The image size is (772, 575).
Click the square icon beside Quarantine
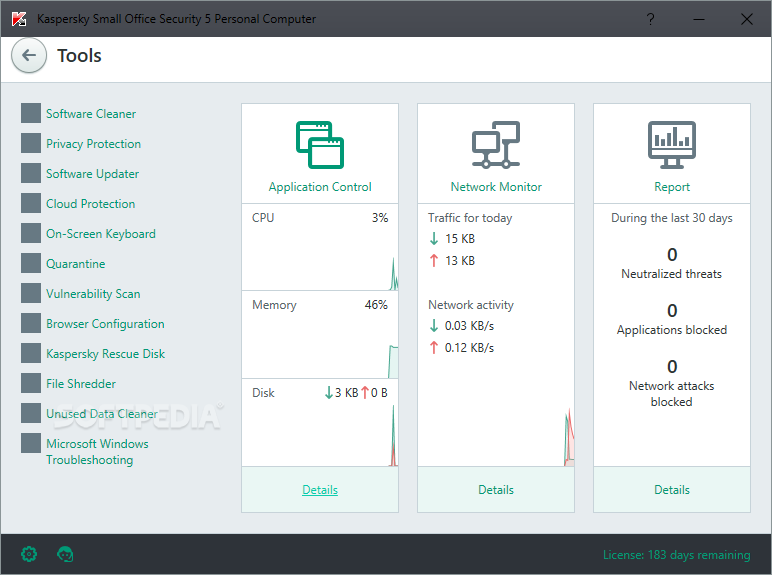[x=31, y=263]
